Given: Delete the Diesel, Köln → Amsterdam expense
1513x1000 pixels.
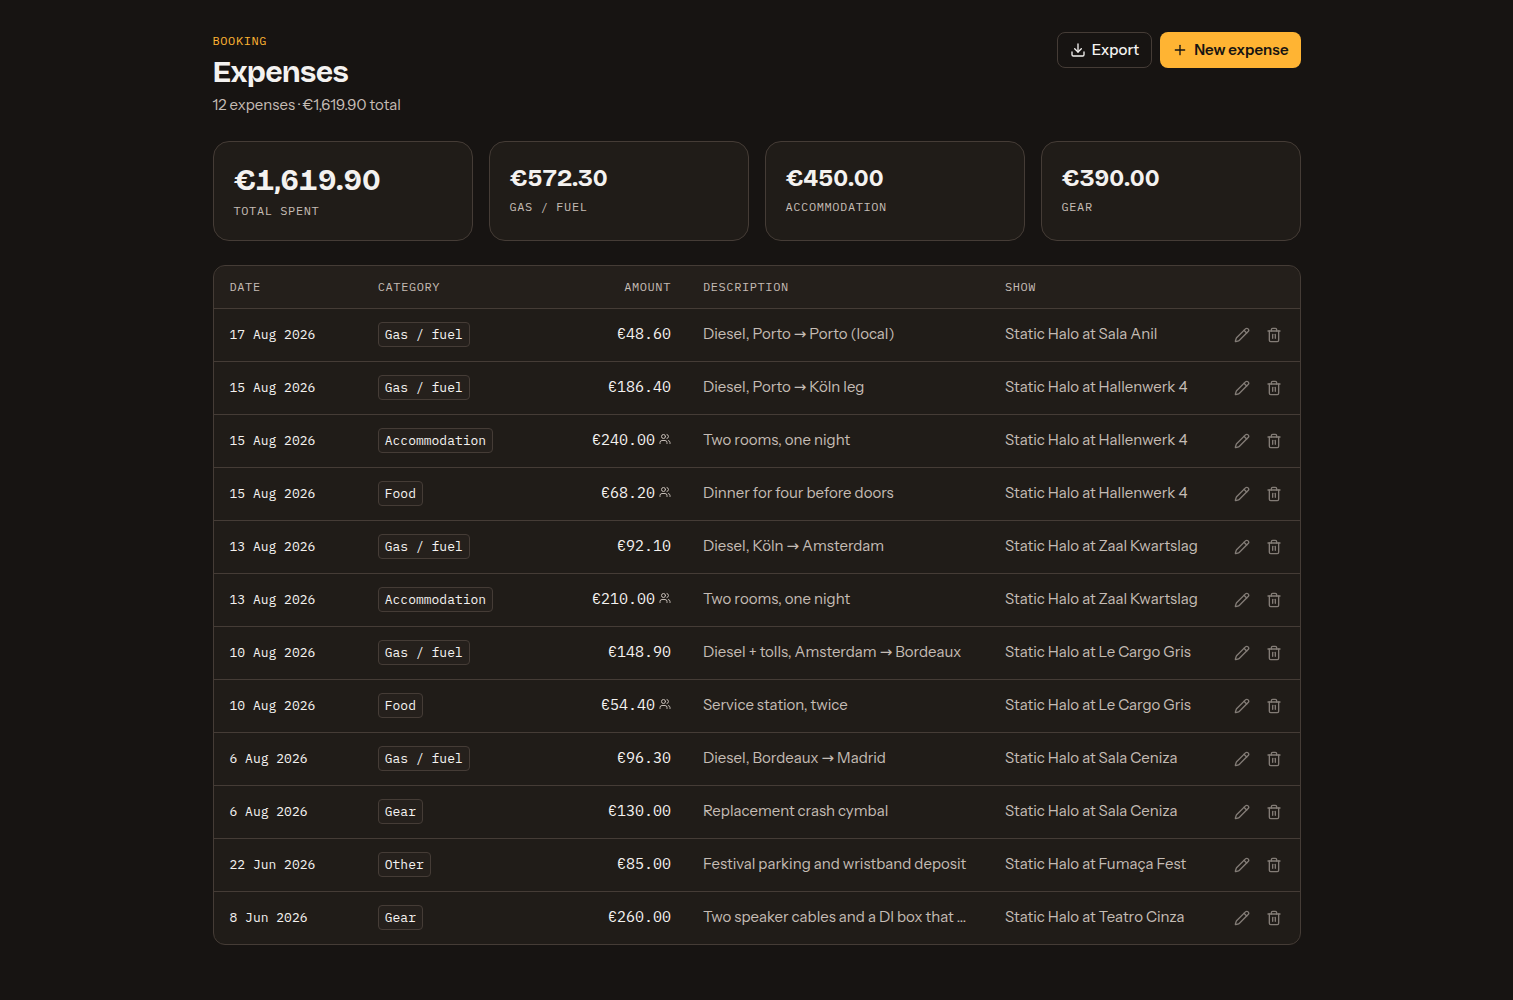Looking at the screenshot, I should (x=1274, y=547).
